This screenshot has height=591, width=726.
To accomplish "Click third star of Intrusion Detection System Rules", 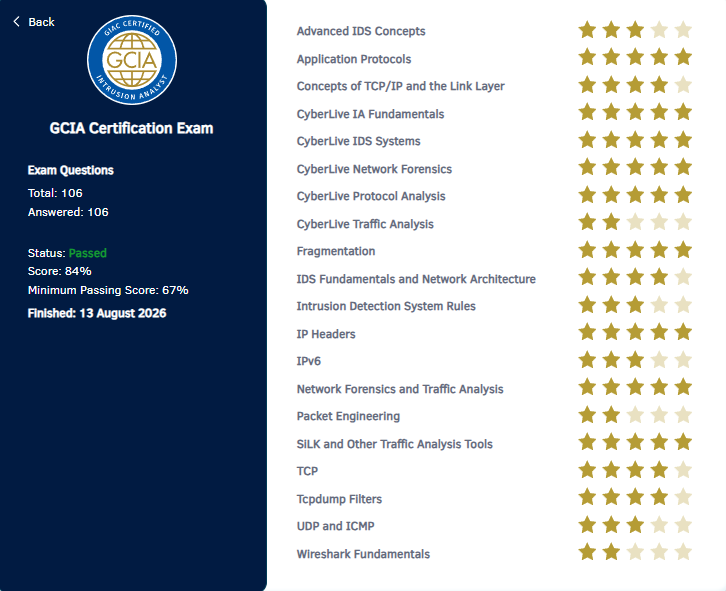I will (635, 305).
